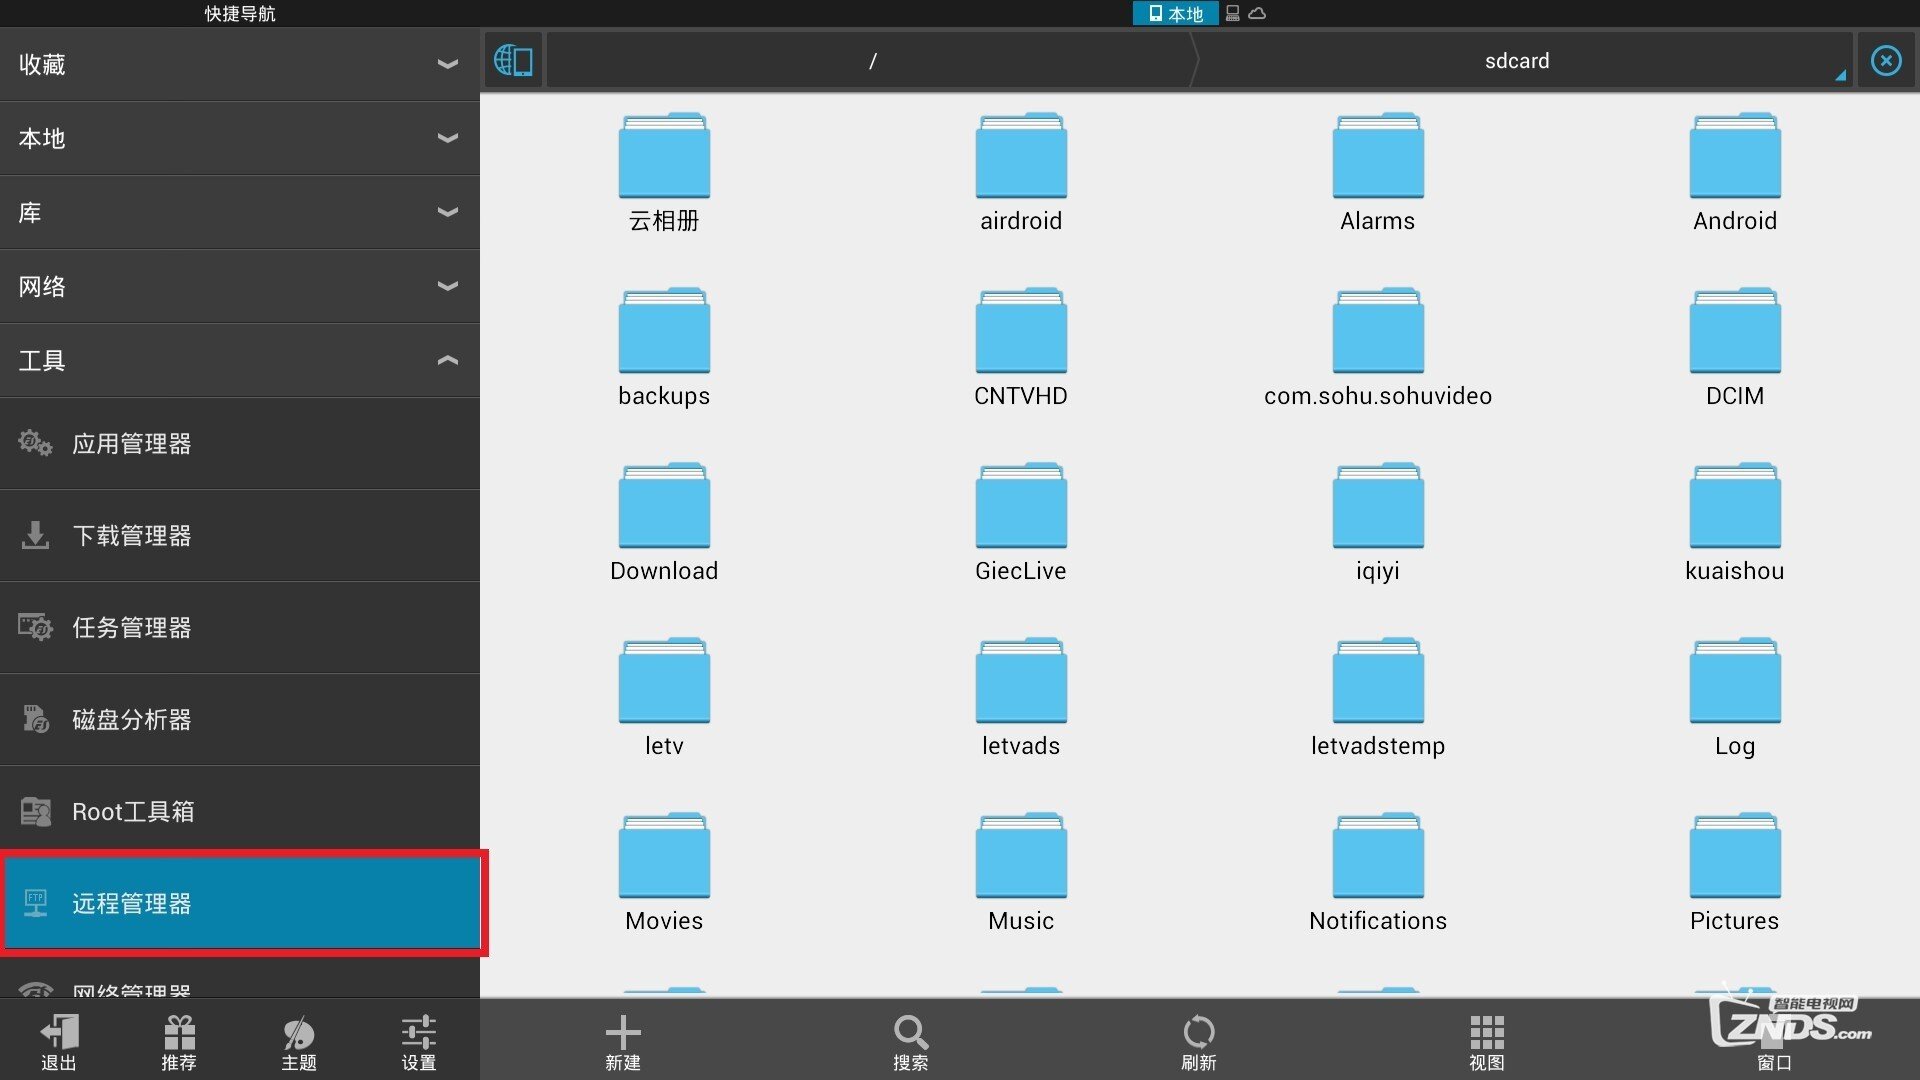Change layout with 视图 grid icon
This screenshot has width=1920, height=1080.
pyautogui.click(x=1487, y=1041)
